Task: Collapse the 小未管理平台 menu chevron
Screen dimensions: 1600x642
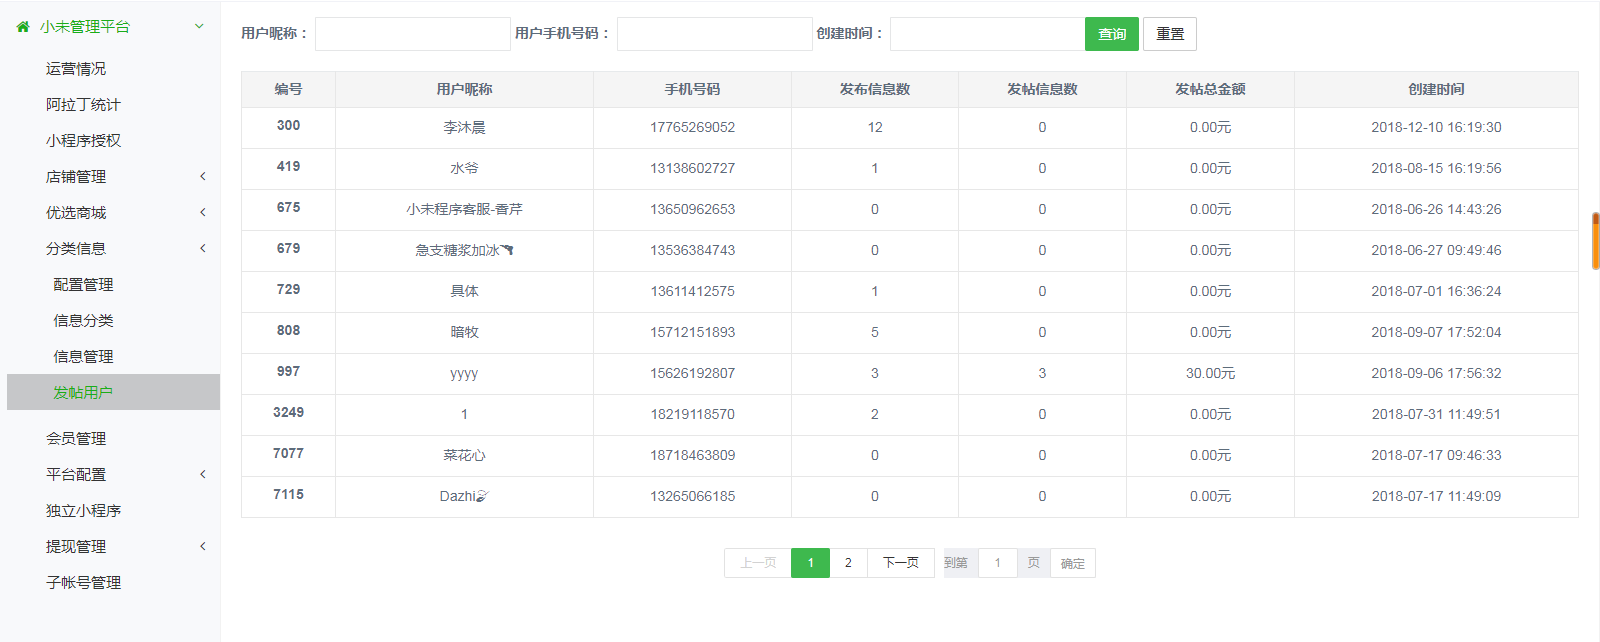Action: pyautogui.click(x=199, y=26)
